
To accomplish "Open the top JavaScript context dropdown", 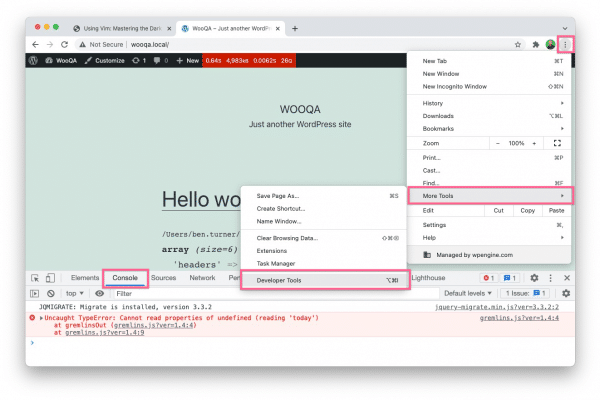I will 74,293.
